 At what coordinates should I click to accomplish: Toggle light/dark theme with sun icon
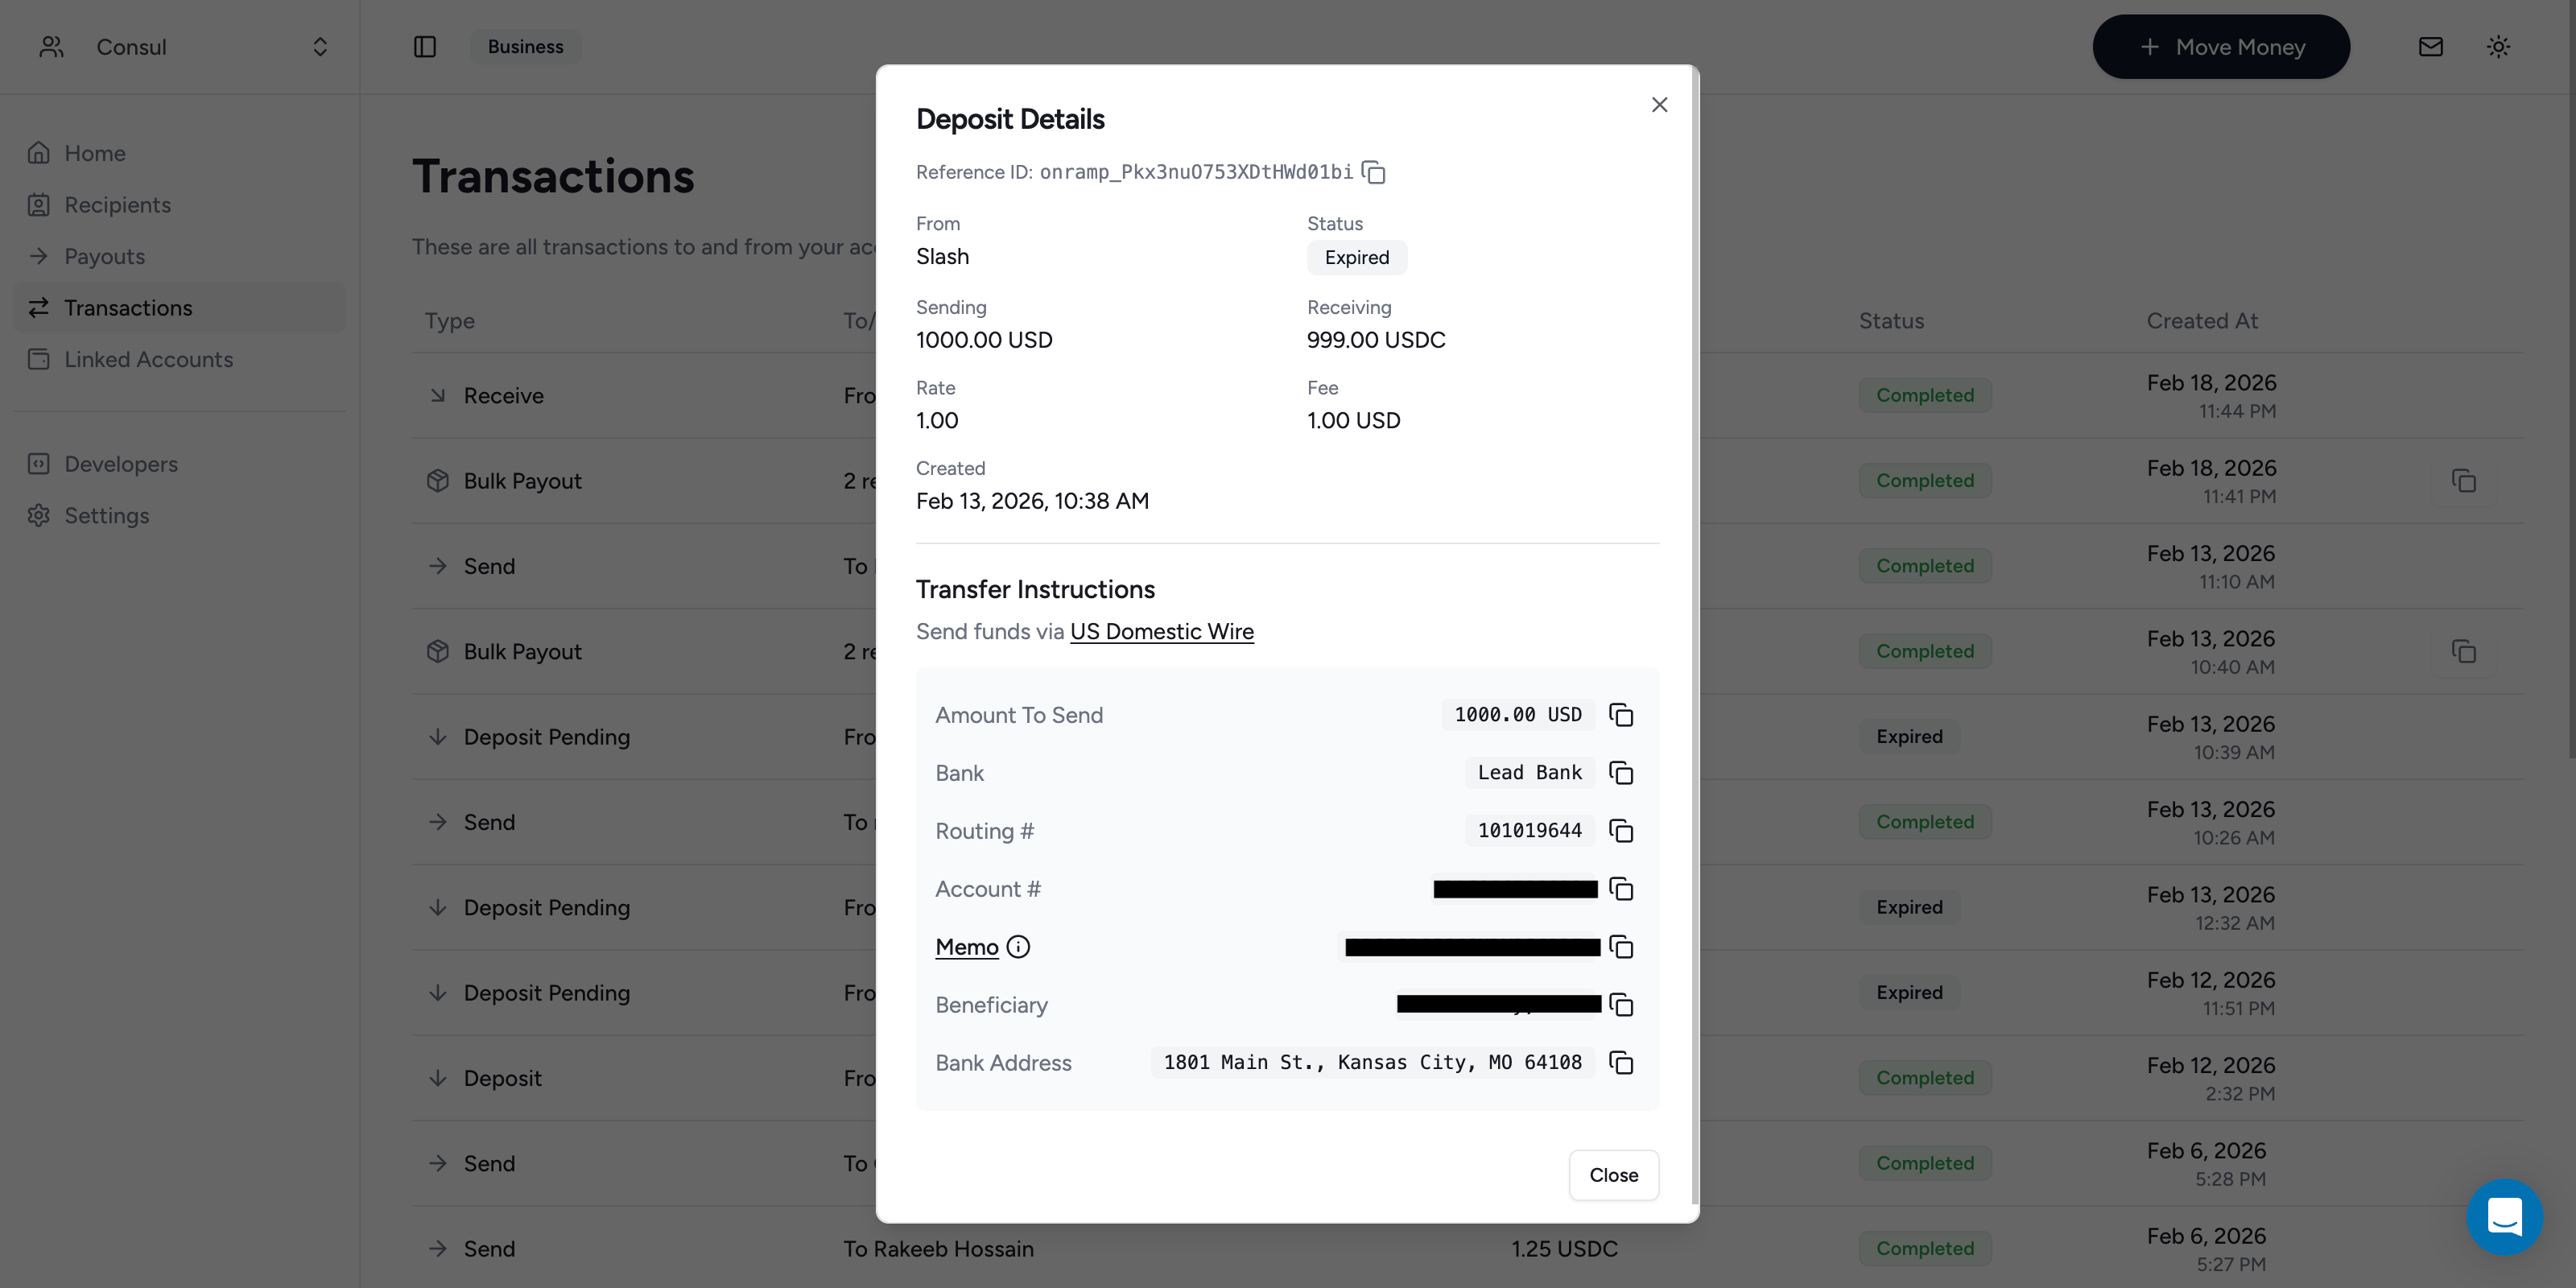[x=2498, y=46]
